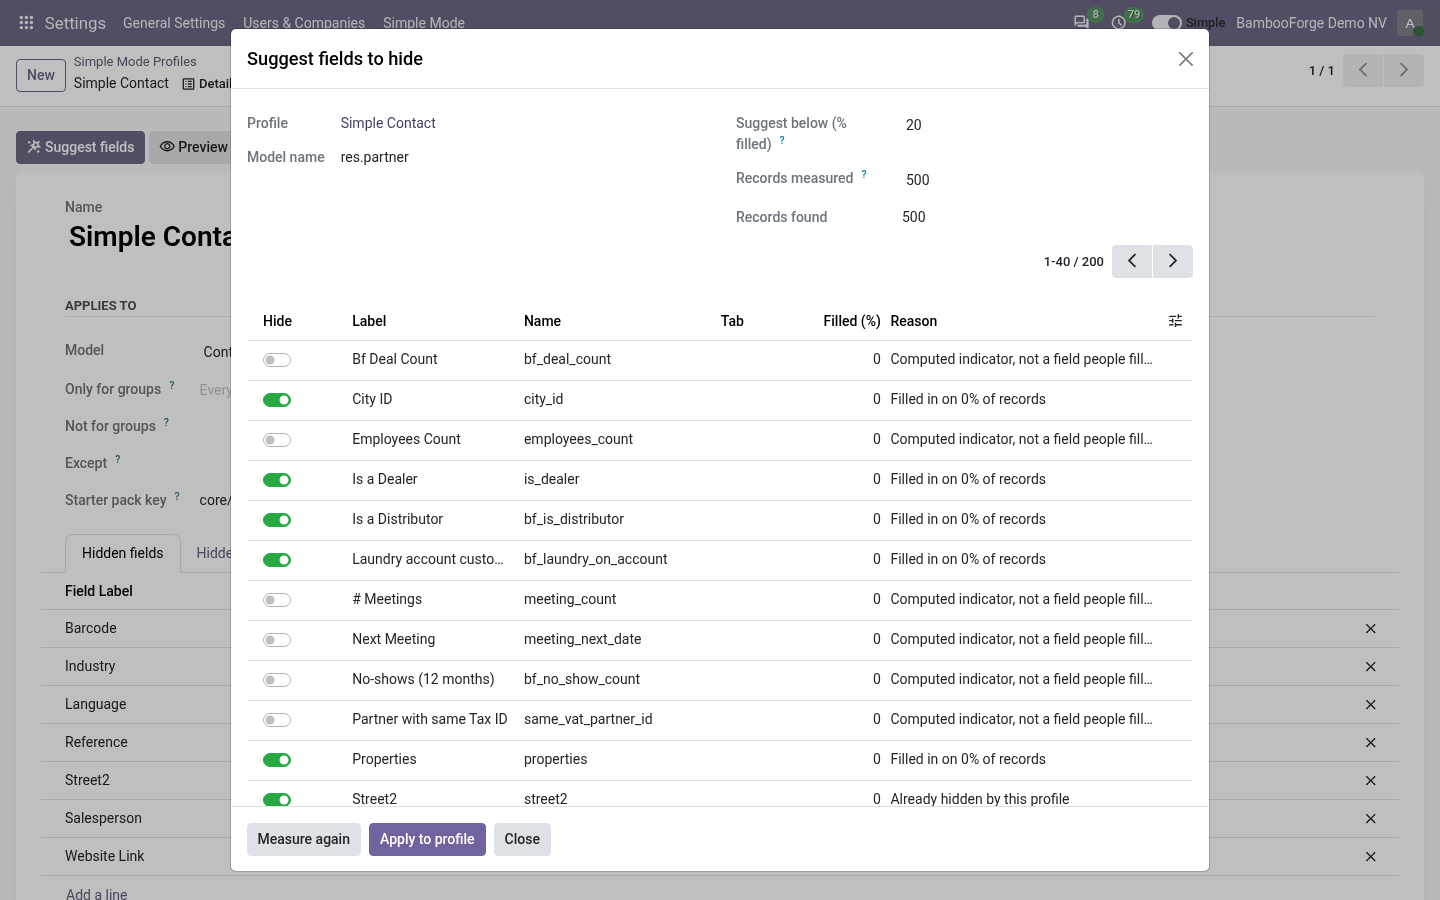This screenshot has height=900, width=1440.
Task: Sort by Filled (%) column header
Action: pyautogui.click(x=852, y=321)
